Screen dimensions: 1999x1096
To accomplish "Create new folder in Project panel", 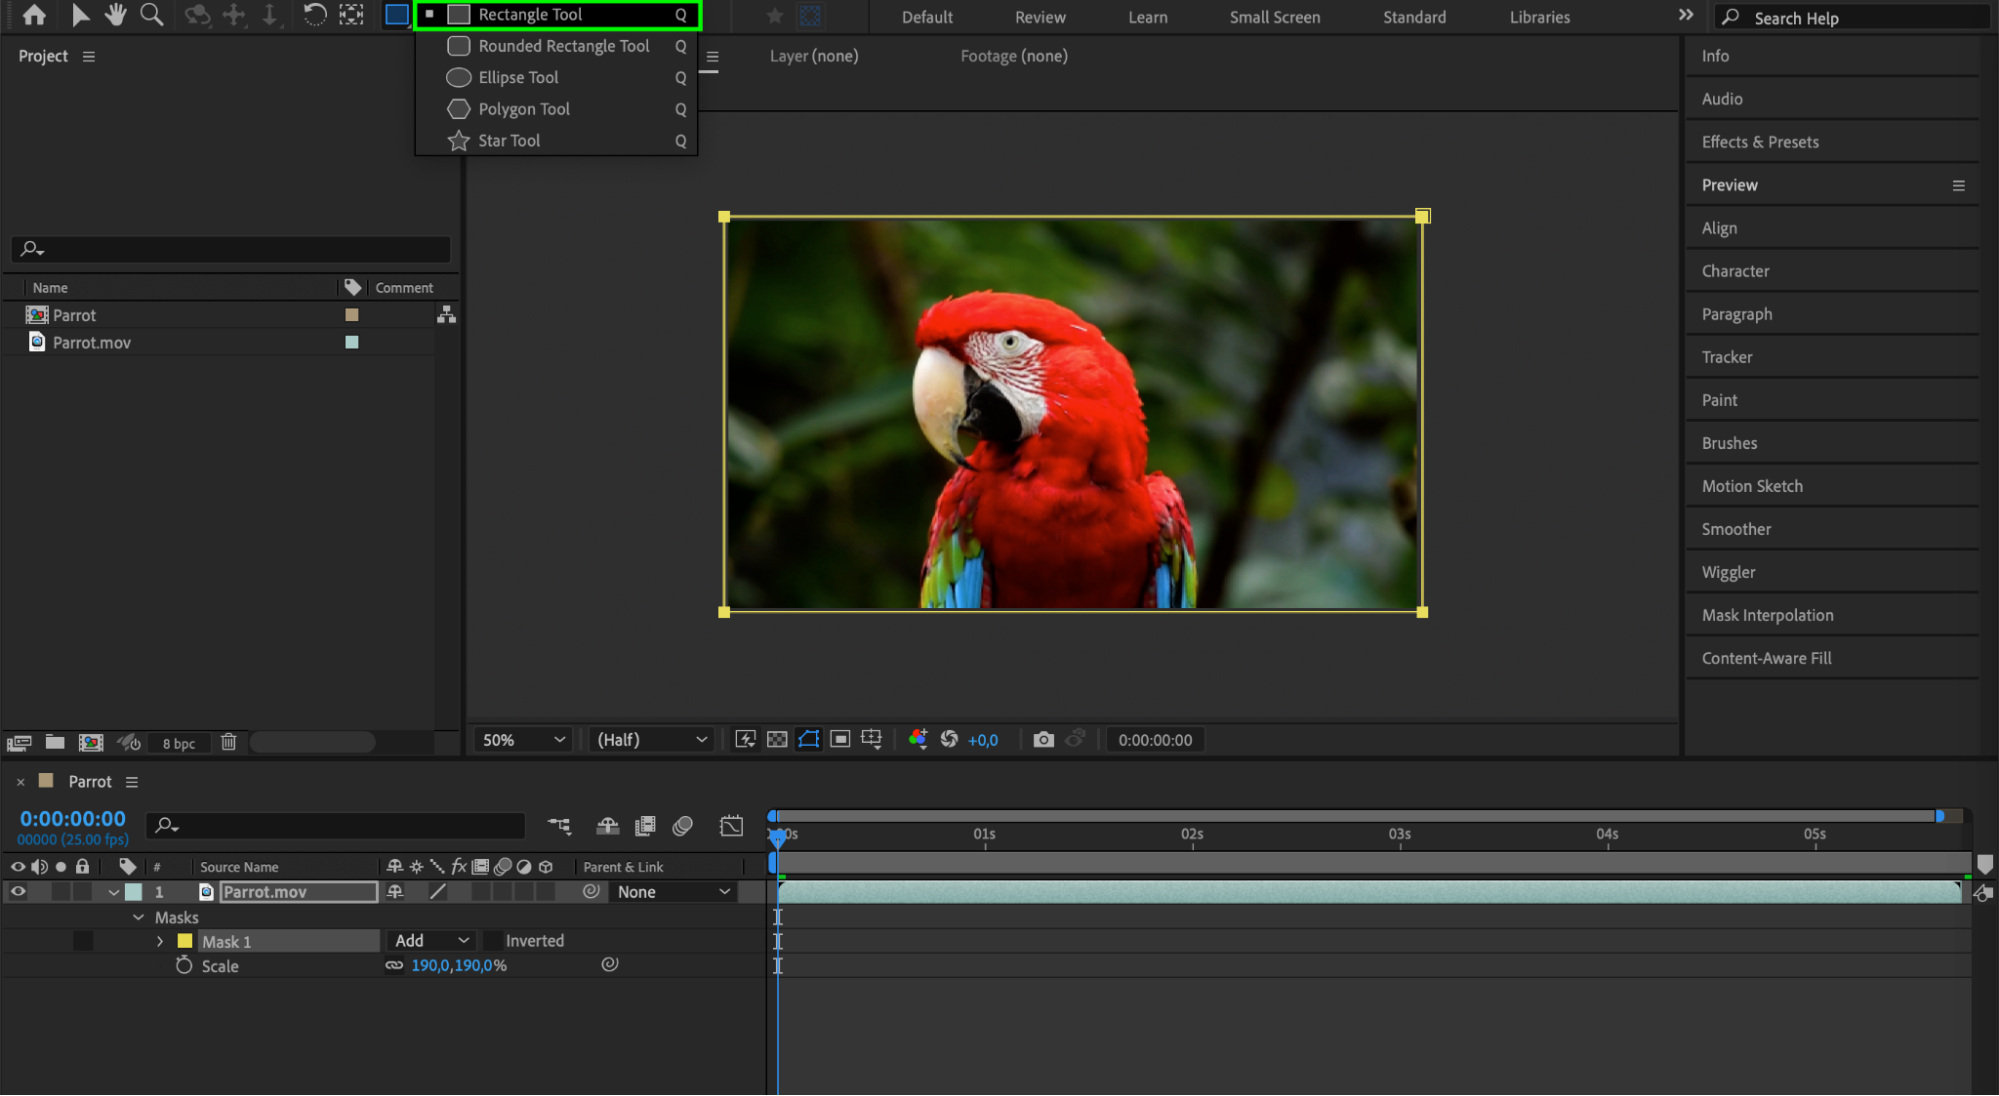I will point(55,742).
